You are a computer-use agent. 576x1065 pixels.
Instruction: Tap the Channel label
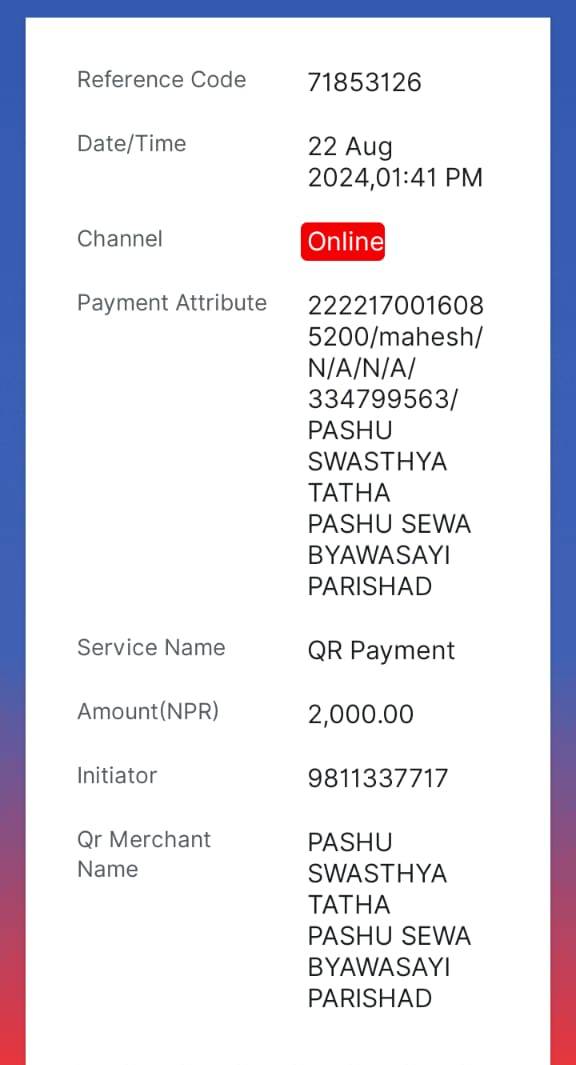click(120, 239)
